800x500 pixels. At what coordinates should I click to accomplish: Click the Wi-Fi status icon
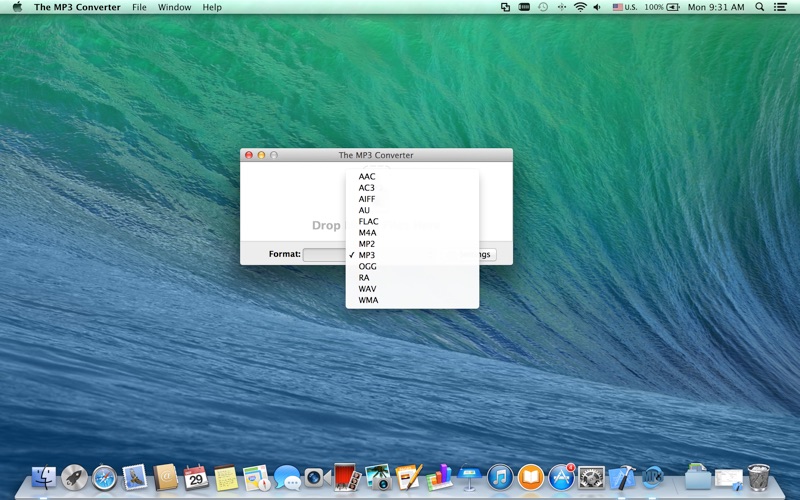580,7
